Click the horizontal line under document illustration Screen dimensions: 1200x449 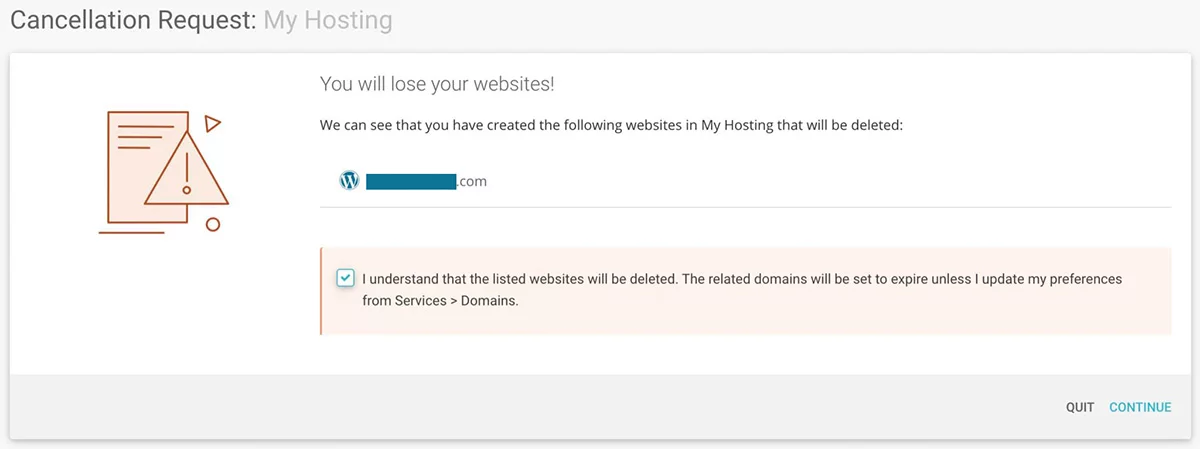(131, 233)
